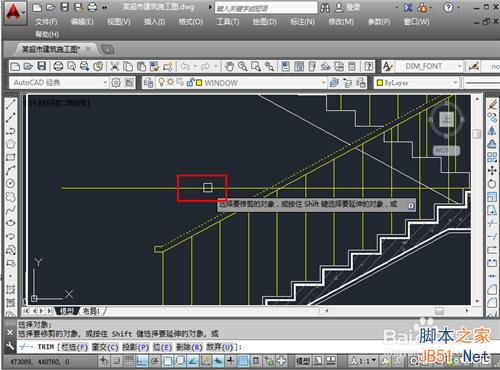Toggle Grid display in status bar

coord(129,361)
